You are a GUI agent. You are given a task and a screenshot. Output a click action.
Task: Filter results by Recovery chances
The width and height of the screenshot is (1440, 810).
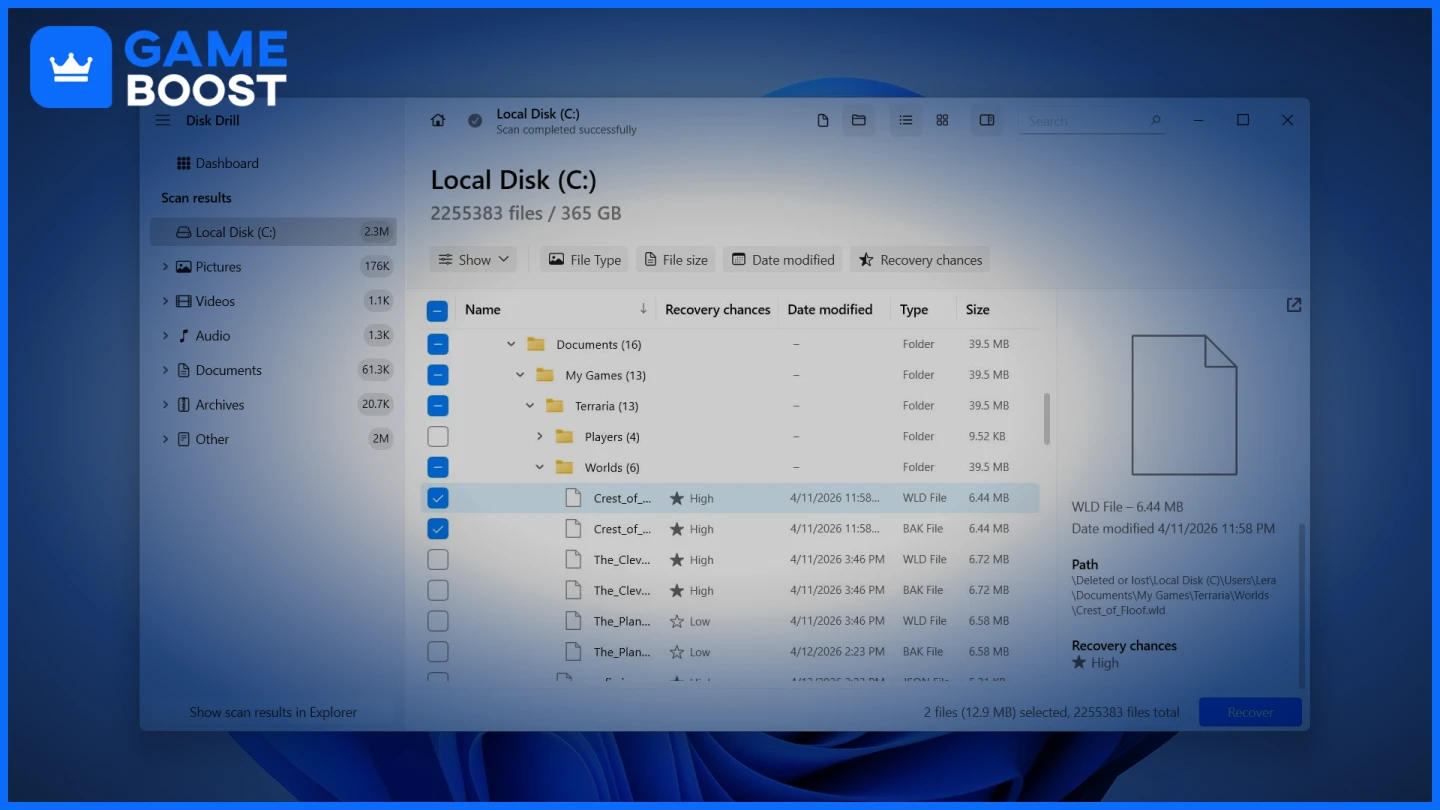919,259
